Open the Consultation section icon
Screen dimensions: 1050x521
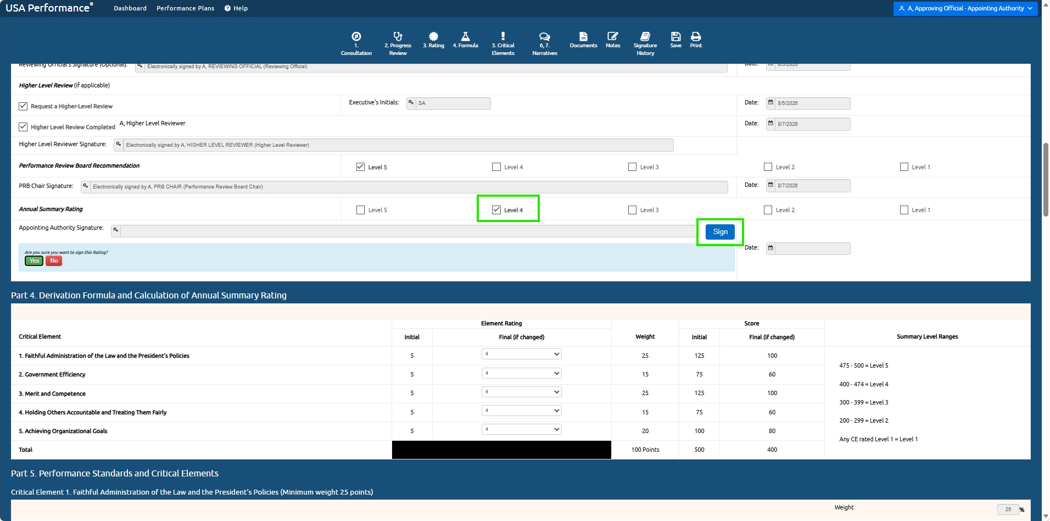(x=356, y=36)
